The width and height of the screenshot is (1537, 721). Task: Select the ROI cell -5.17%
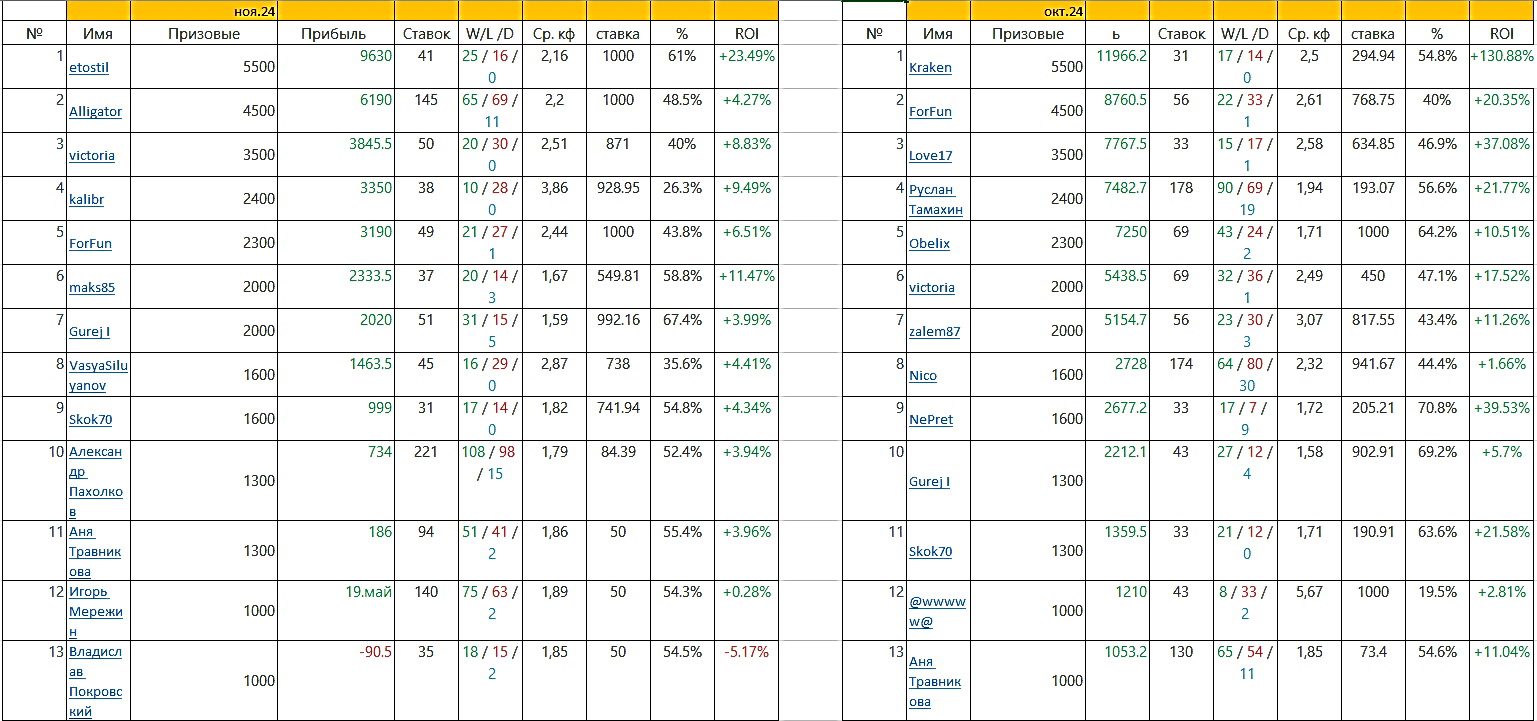tap(746, 681)
